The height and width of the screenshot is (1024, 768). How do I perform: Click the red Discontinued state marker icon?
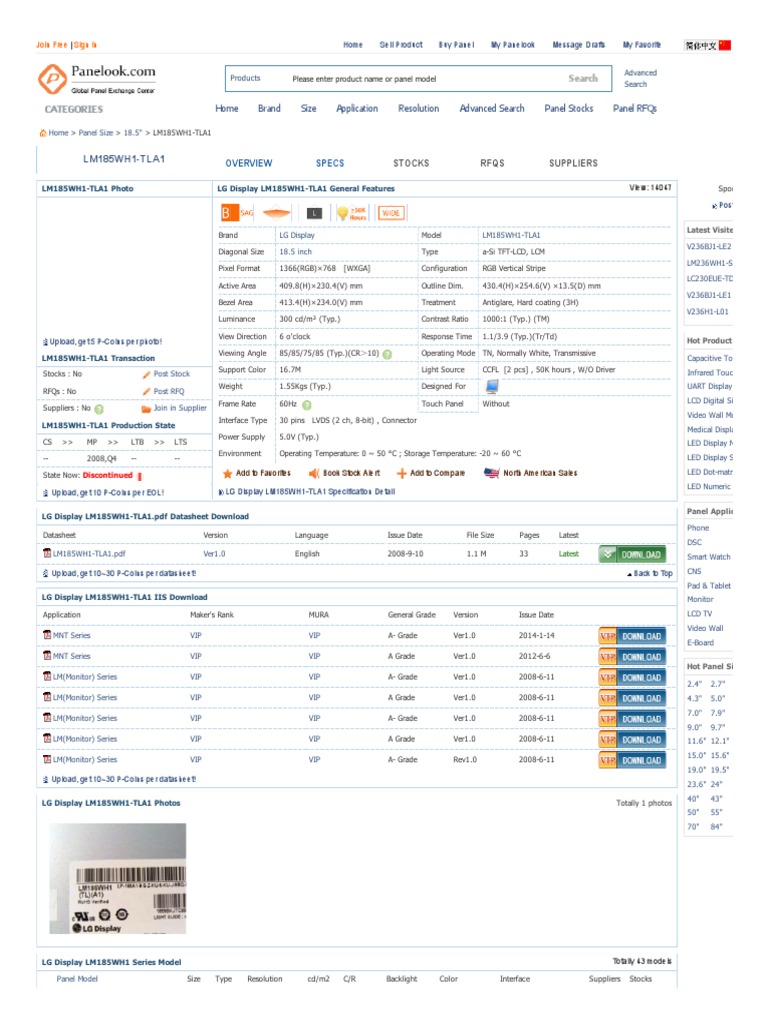[x=139, y=476]
